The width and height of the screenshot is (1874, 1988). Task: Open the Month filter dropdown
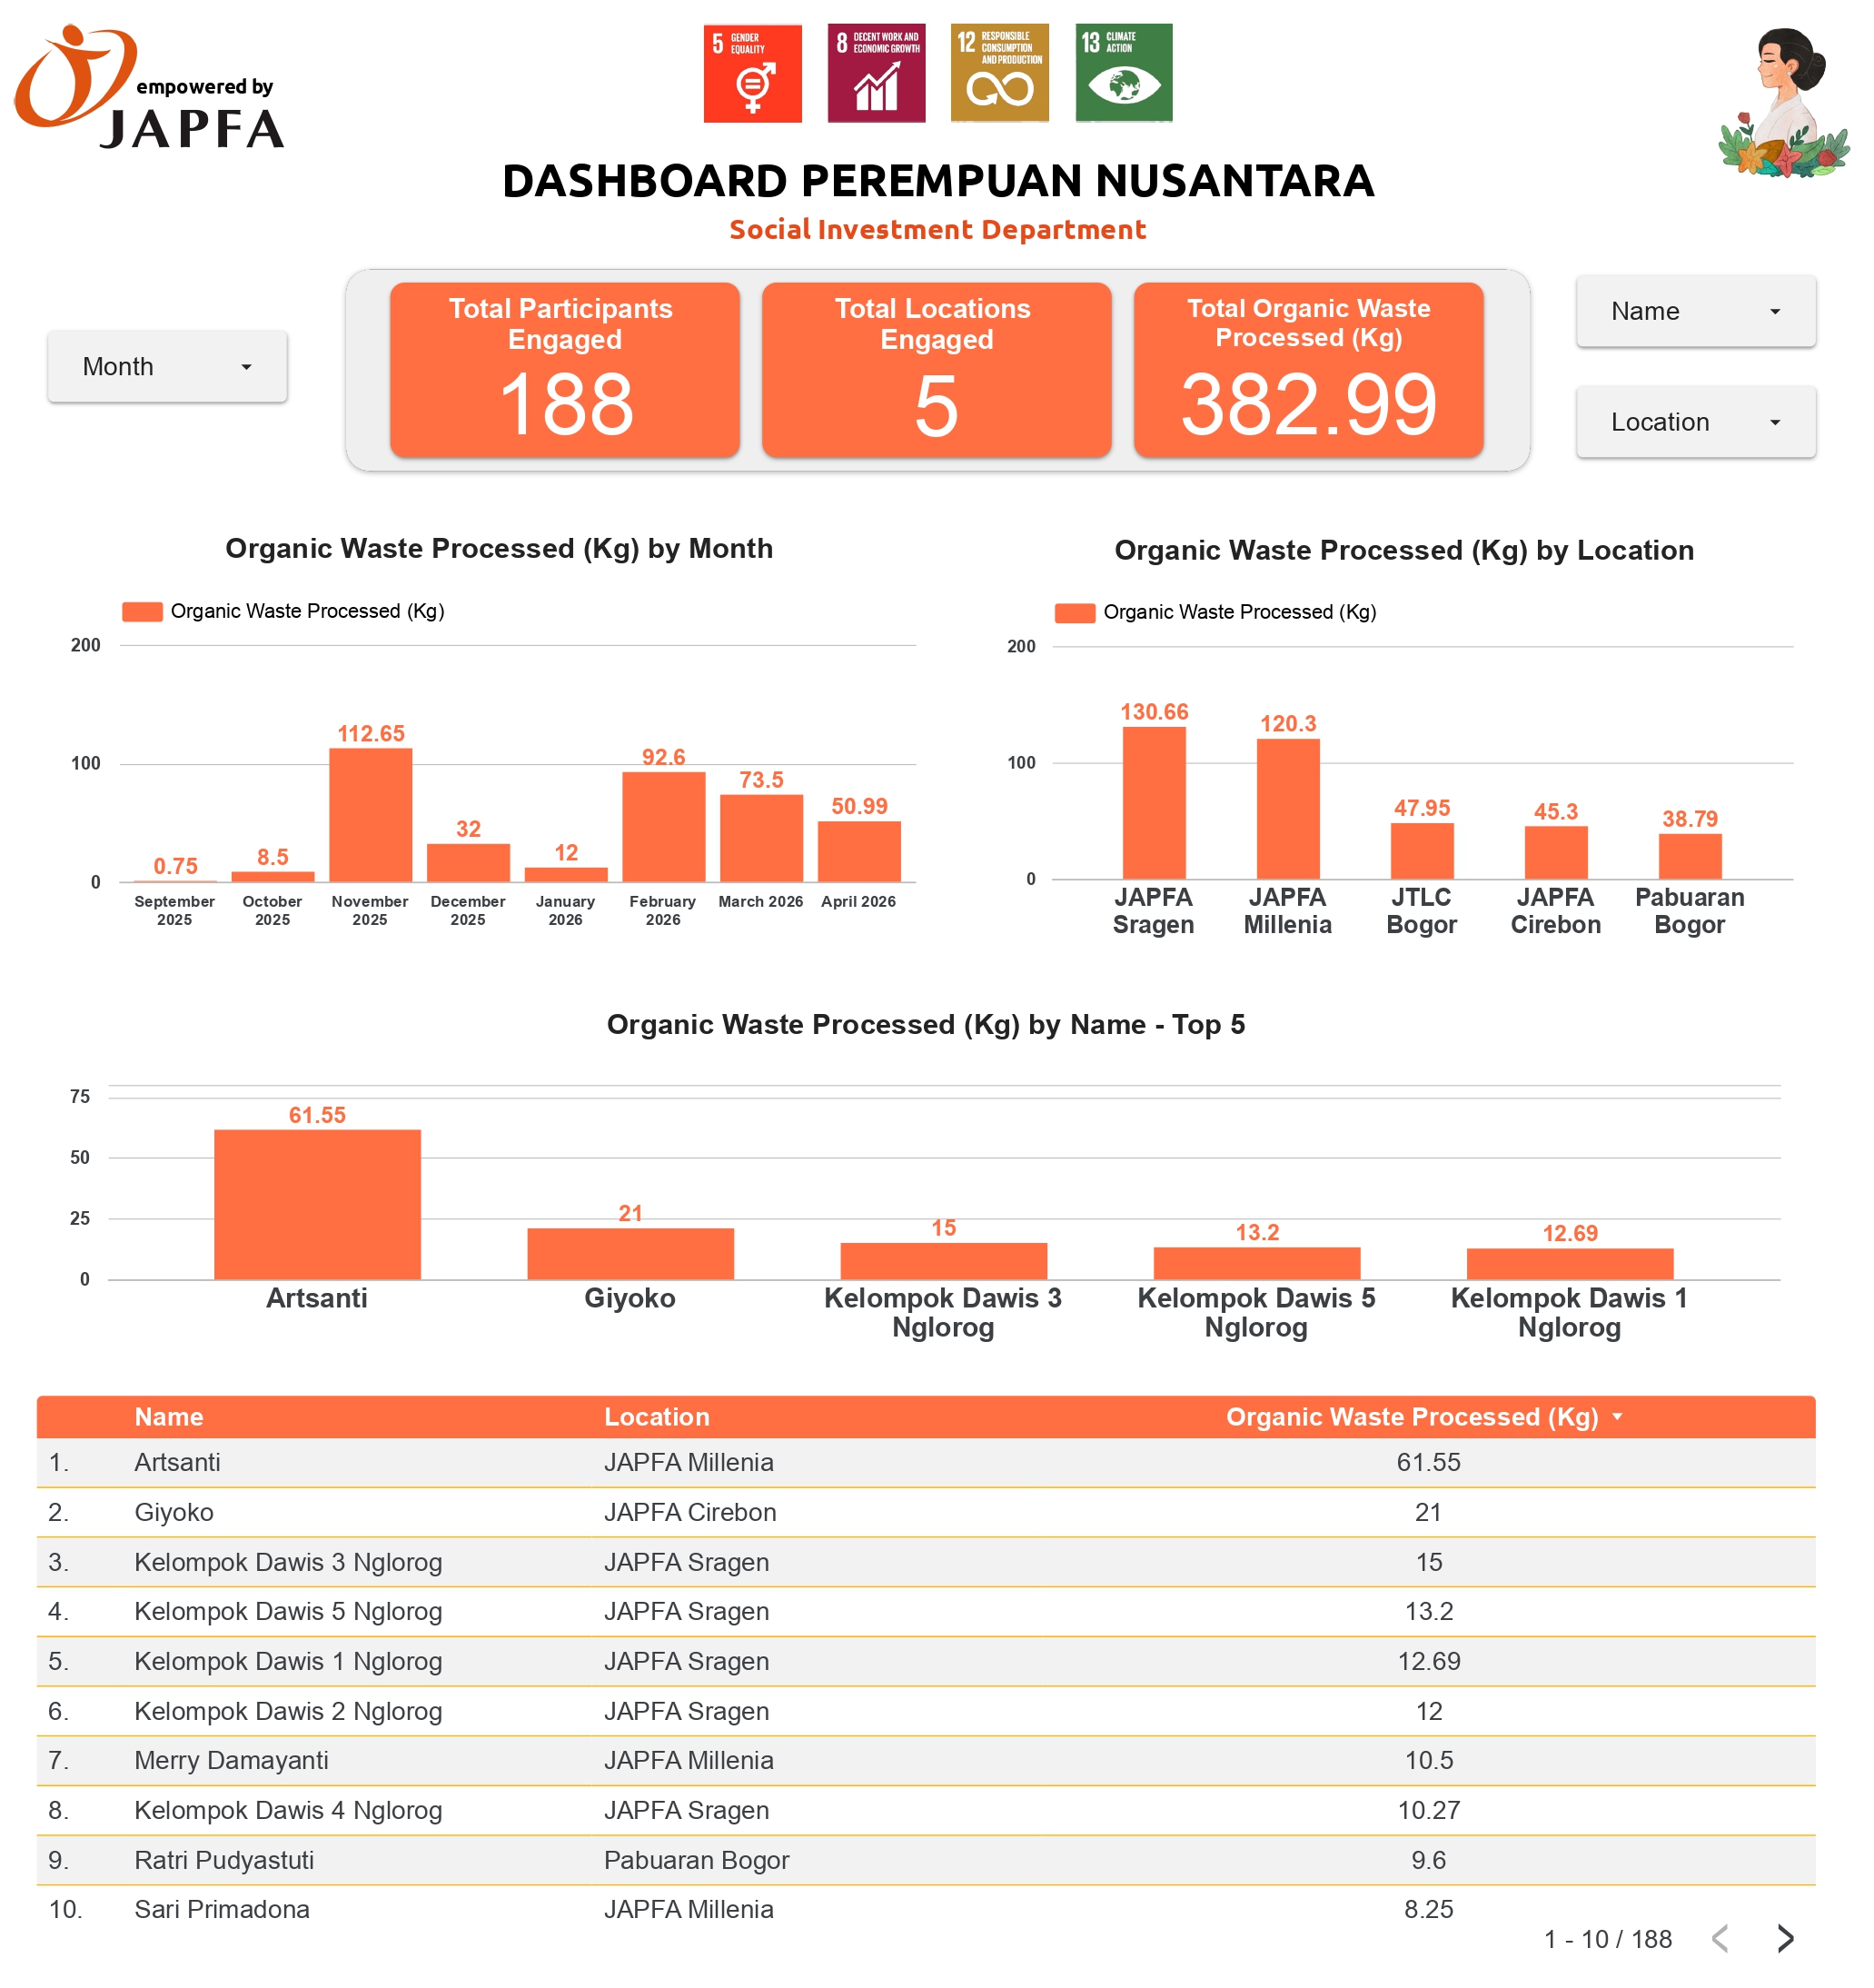(166, 366)
